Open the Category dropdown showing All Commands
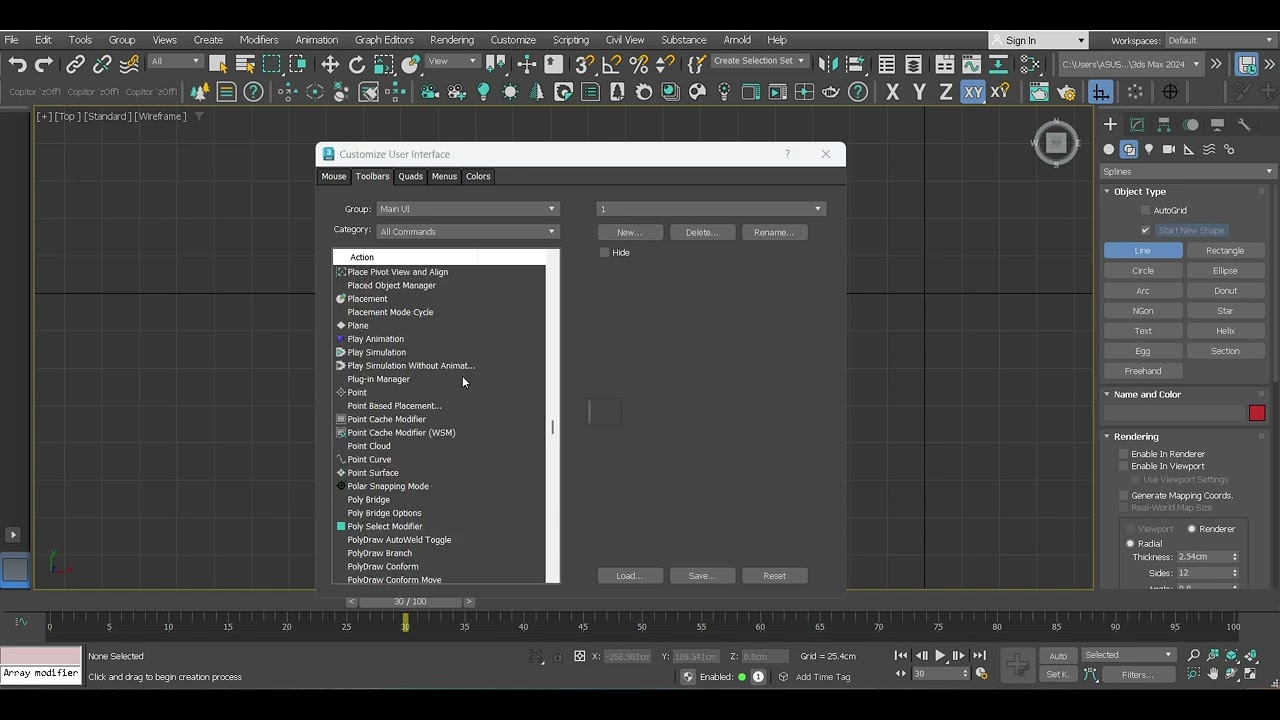The width and height of the screenshot is (1280, 720). pyautogui.click(x=468, y=231)
